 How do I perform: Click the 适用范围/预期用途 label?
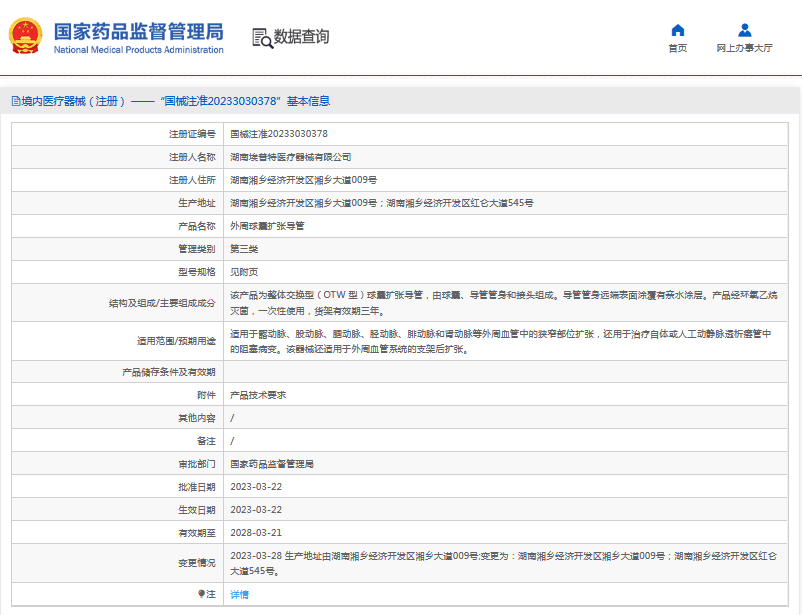(x=176, y=341)
